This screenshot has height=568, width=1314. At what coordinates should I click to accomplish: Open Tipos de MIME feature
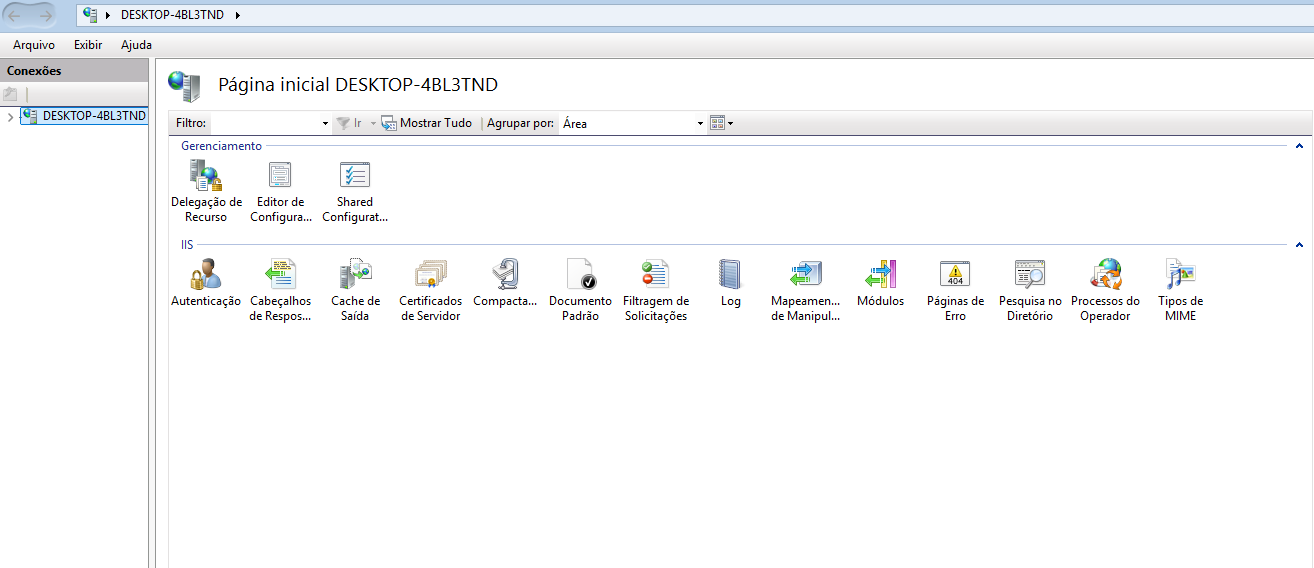click(1180, 290)
